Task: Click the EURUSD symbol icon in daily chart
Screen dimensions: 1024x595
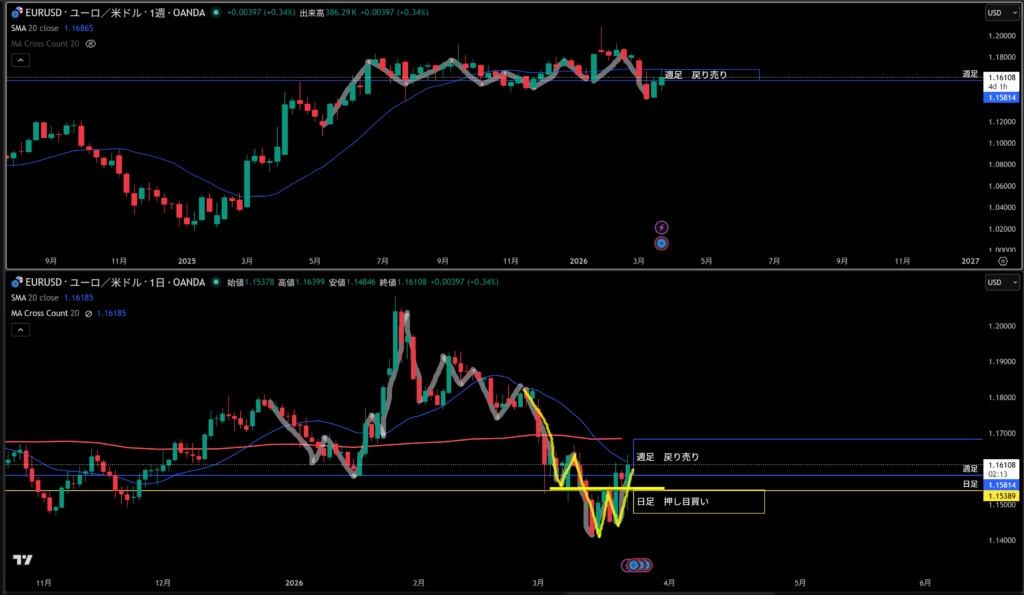Action: click(16, 282)
